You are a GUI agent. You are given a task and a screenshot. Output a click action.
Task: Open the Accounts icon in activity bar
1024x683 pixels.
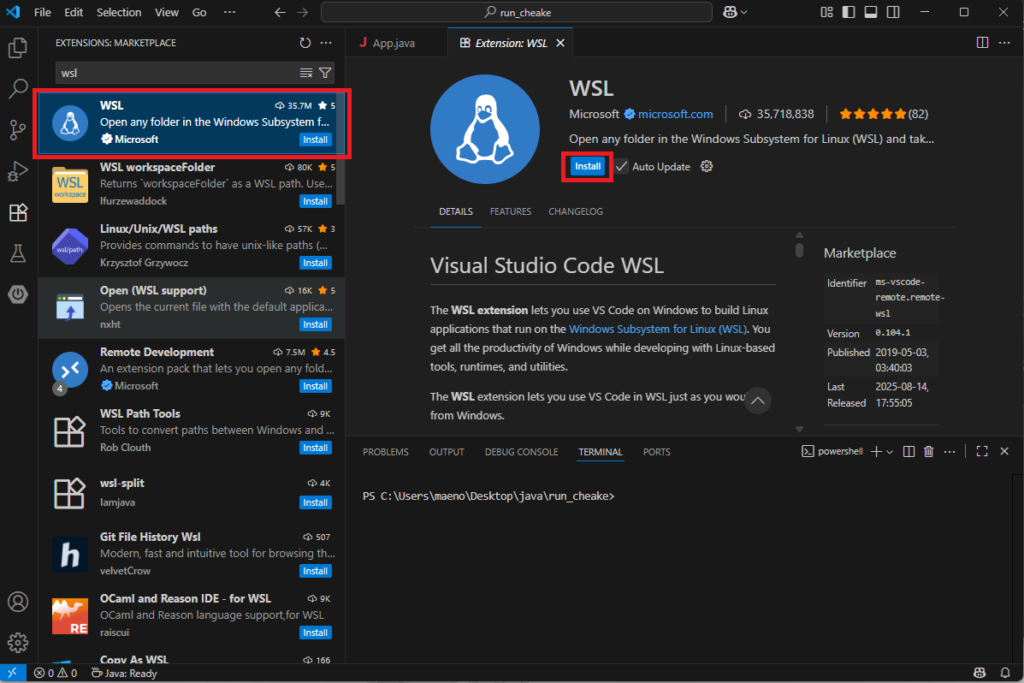pos(18,601)
